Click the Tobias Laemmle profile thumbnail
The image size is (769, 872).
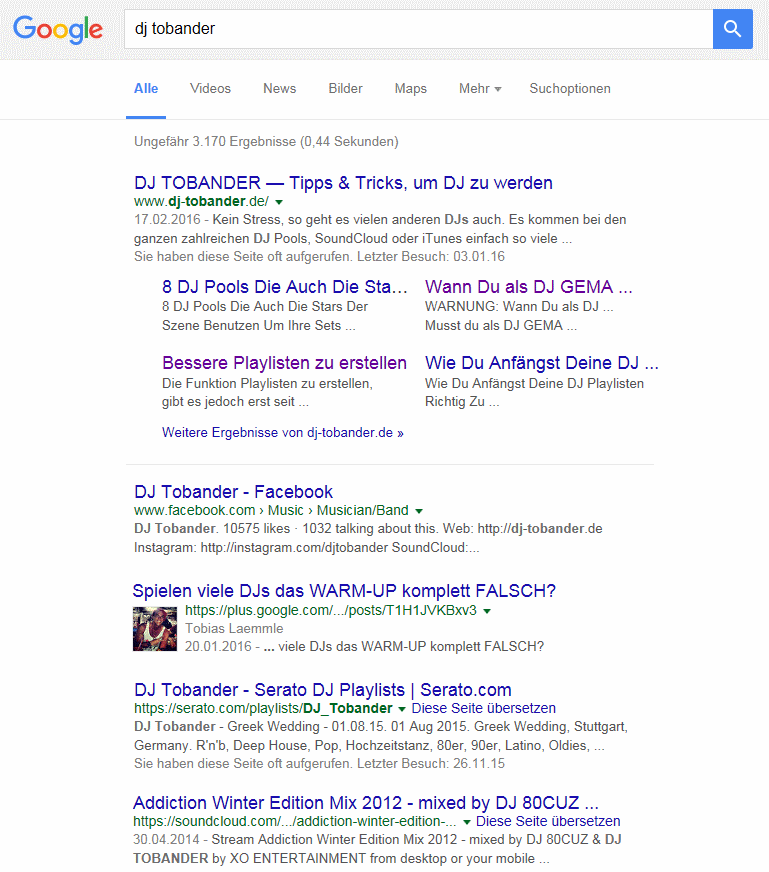(155, 629)
